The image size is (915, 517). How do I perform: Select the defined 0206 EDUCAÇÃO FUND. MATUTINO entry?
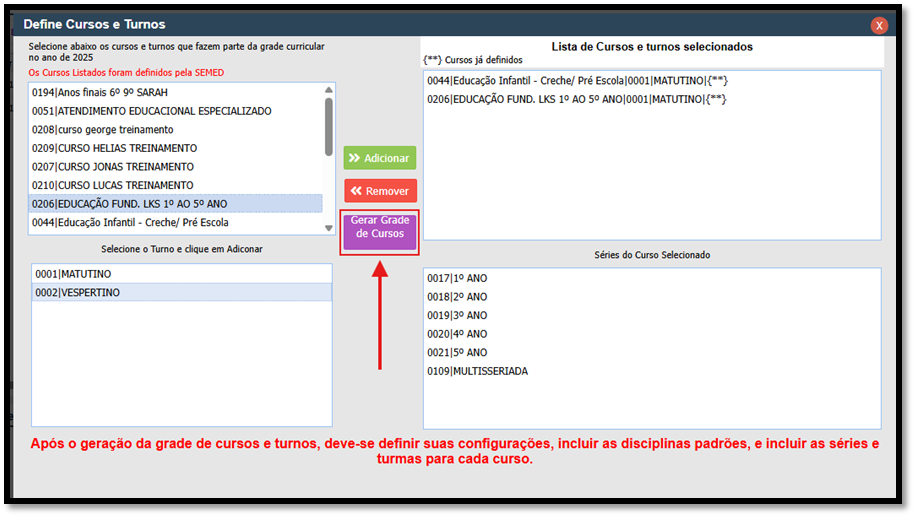[x=576, y=99]
